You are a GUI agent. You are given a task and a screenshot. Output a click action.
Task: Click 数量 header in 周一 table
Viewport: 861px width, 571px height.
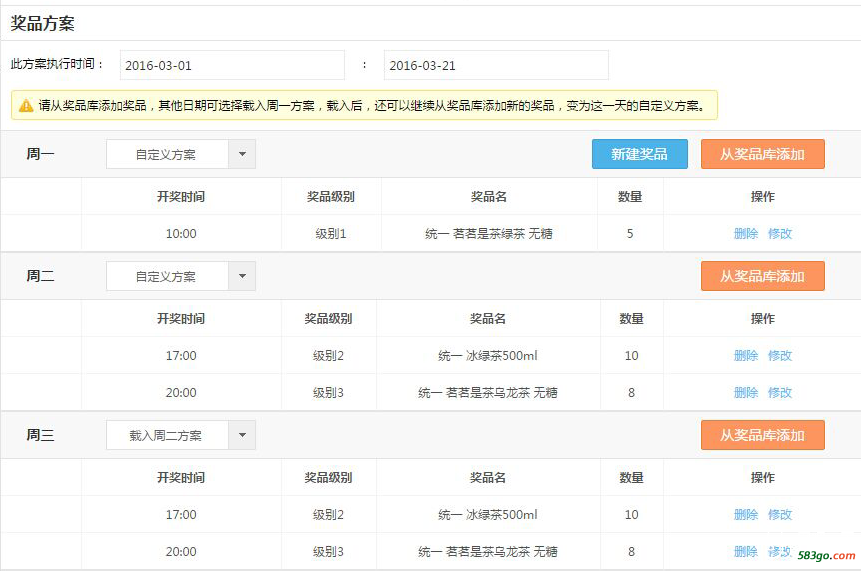click(630, 197)
